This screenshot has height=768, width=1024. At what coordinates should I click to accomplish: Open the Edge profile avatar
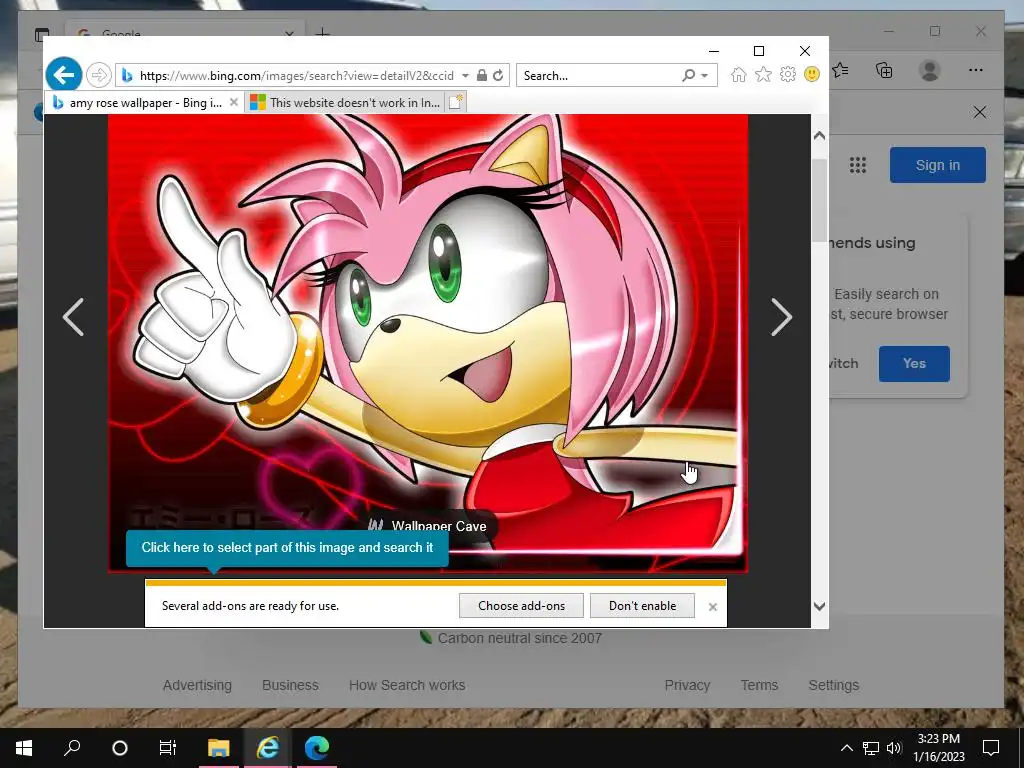coord(929,70)
